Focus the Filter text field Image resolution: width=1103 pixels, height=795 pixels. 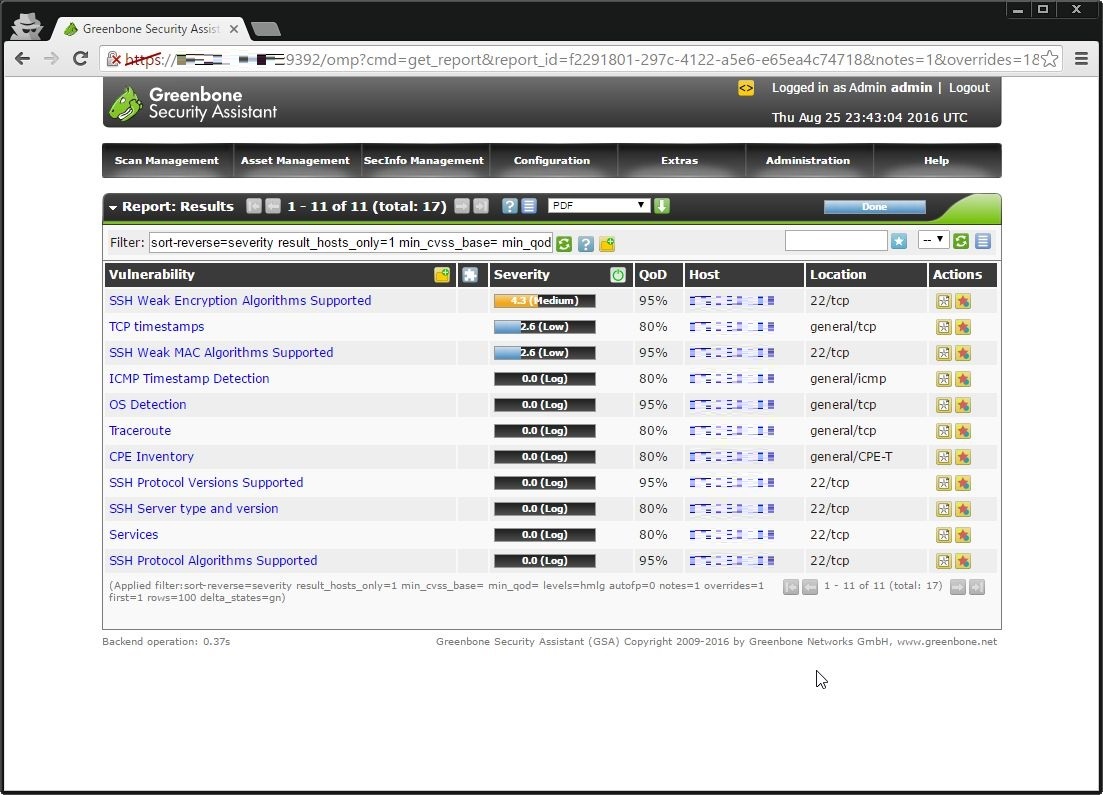coord(350,243)
